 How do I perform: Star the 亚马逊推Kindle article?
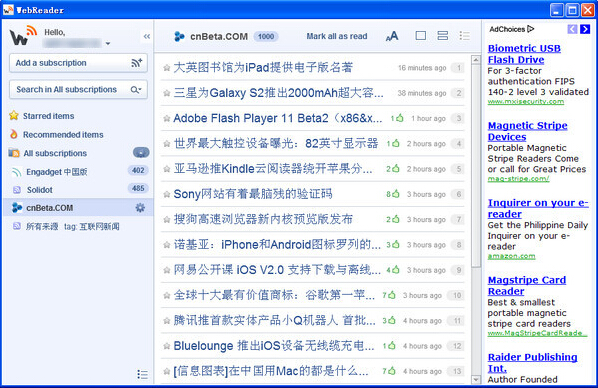point(167,169)
